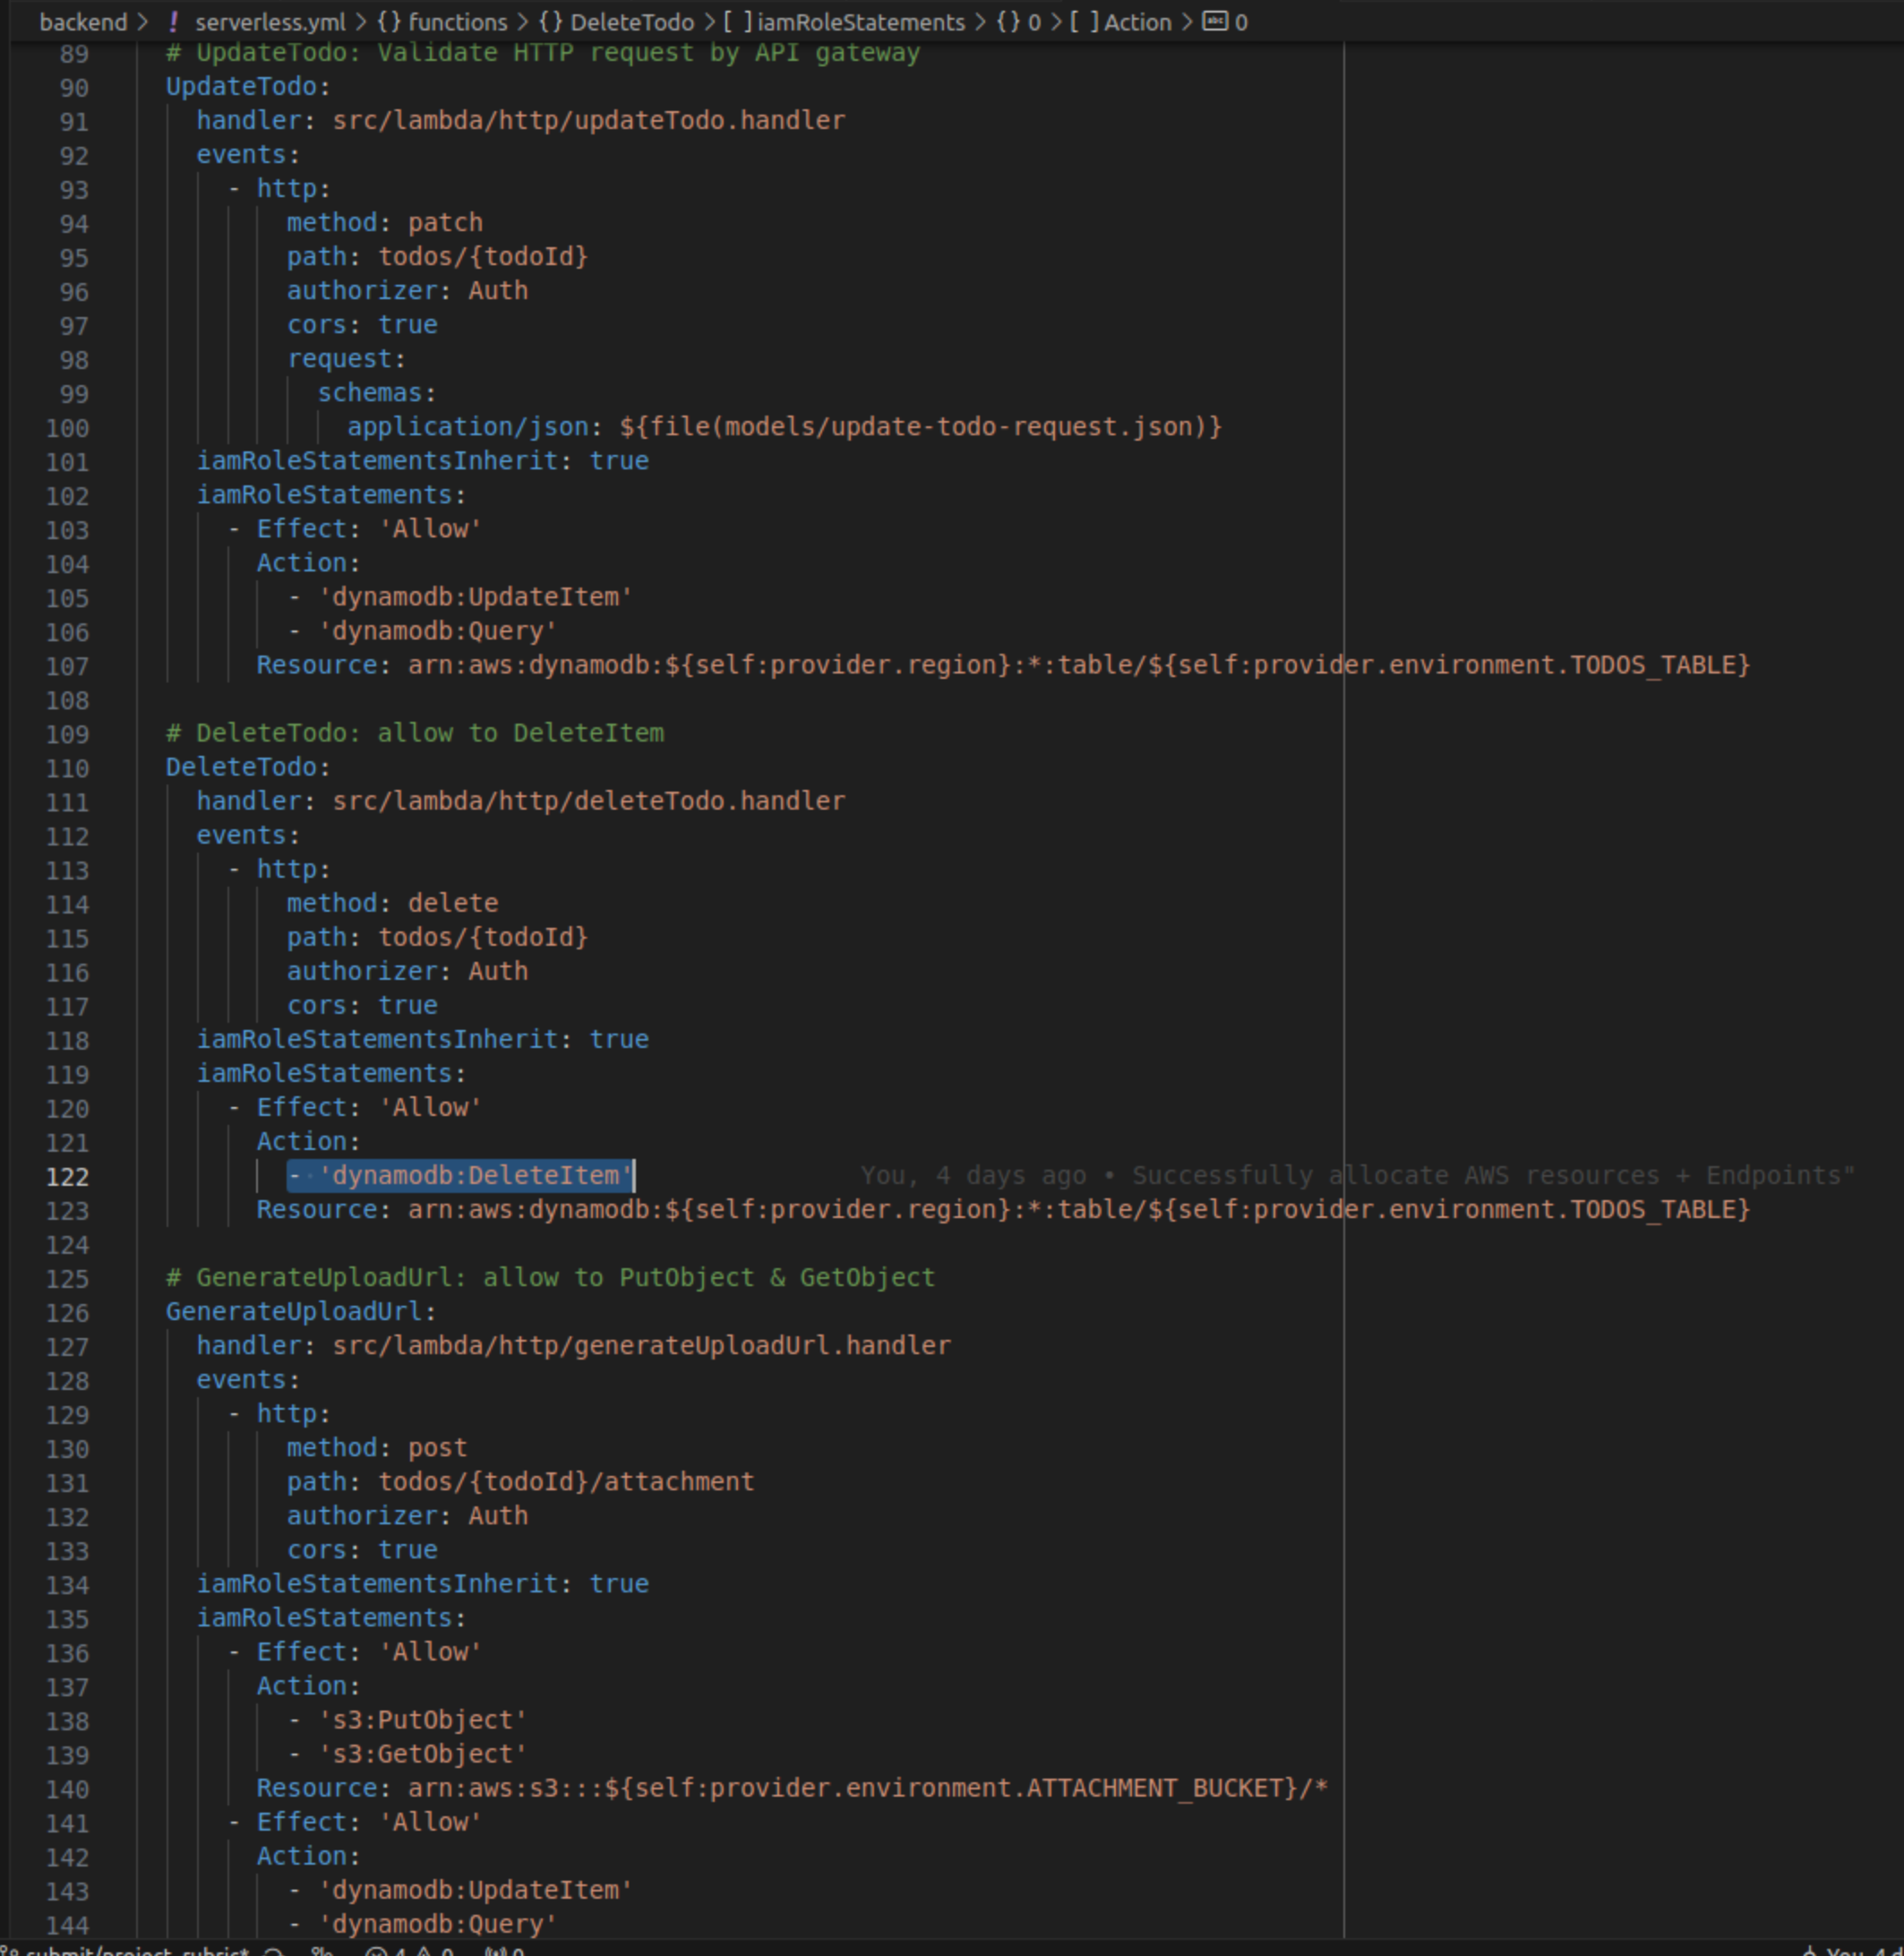Screen dimensions: 1904x1956
Task: Click 'todos/{todoId}/attachment' path value
Action: coord(566,1481)
